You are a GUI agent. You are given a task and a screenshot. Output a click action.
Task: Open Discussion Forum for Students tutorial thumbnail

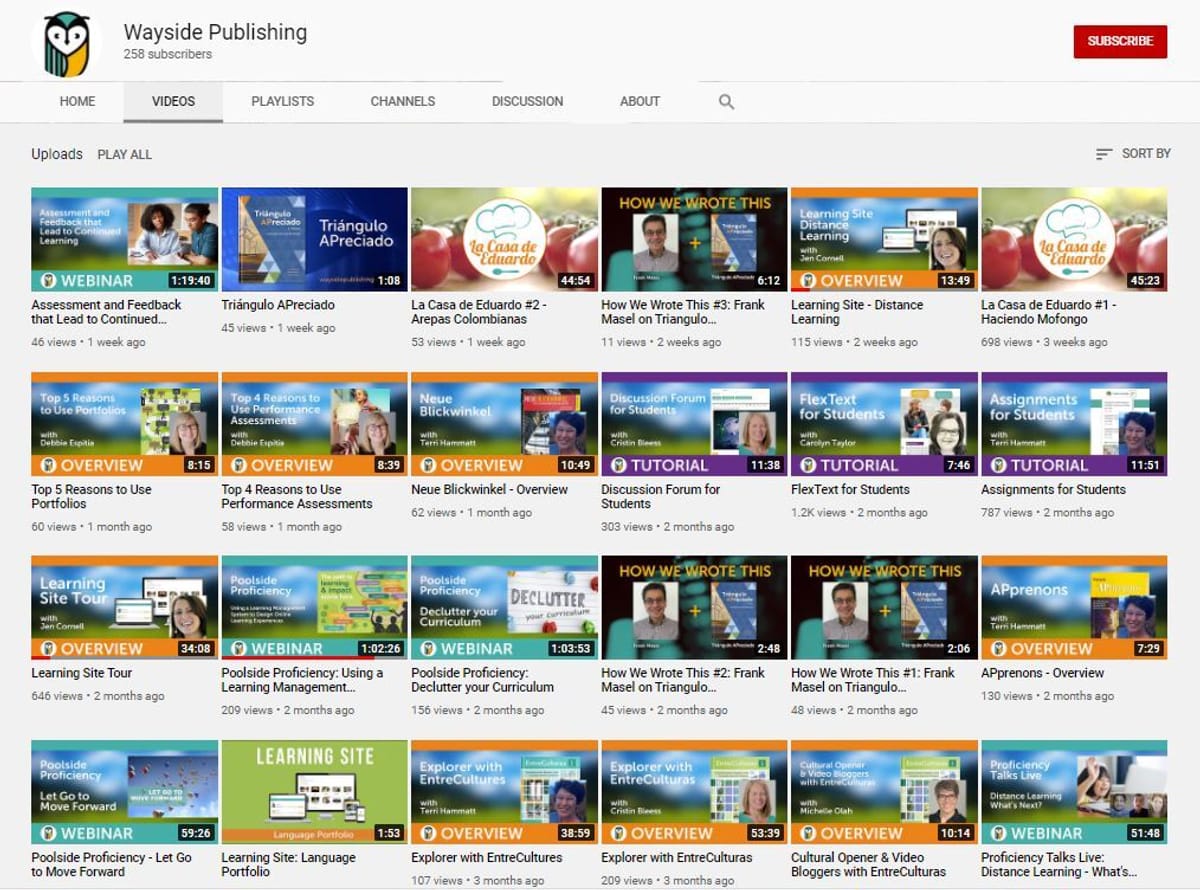(694, 424)
